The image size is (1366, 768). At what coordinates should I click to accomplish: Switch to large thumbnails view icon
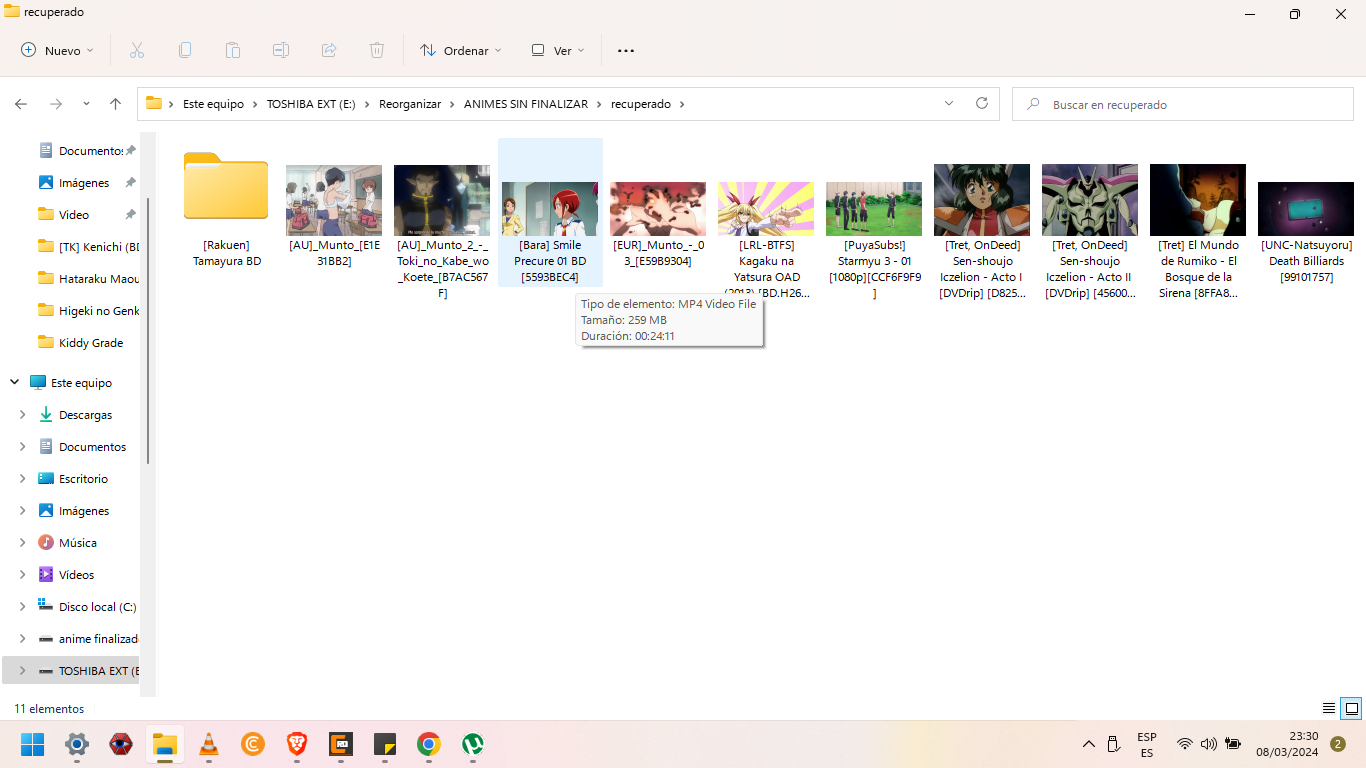point(1351,708)
